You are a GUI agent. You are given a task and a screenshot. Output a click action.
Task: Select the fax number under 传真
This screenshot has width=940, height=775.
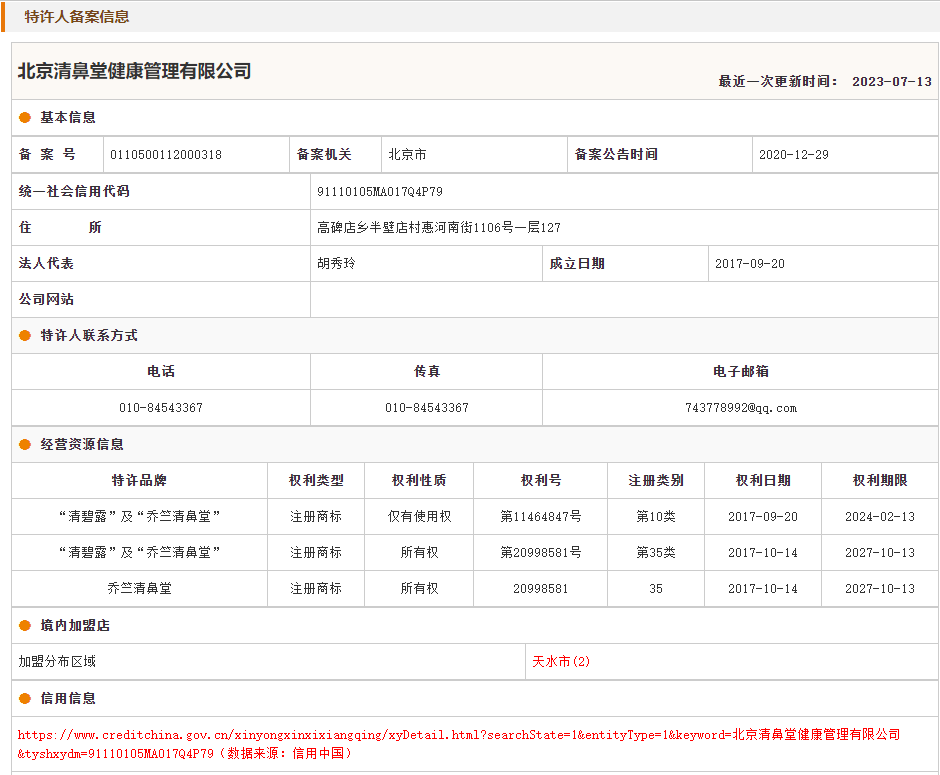coord(426,408)
